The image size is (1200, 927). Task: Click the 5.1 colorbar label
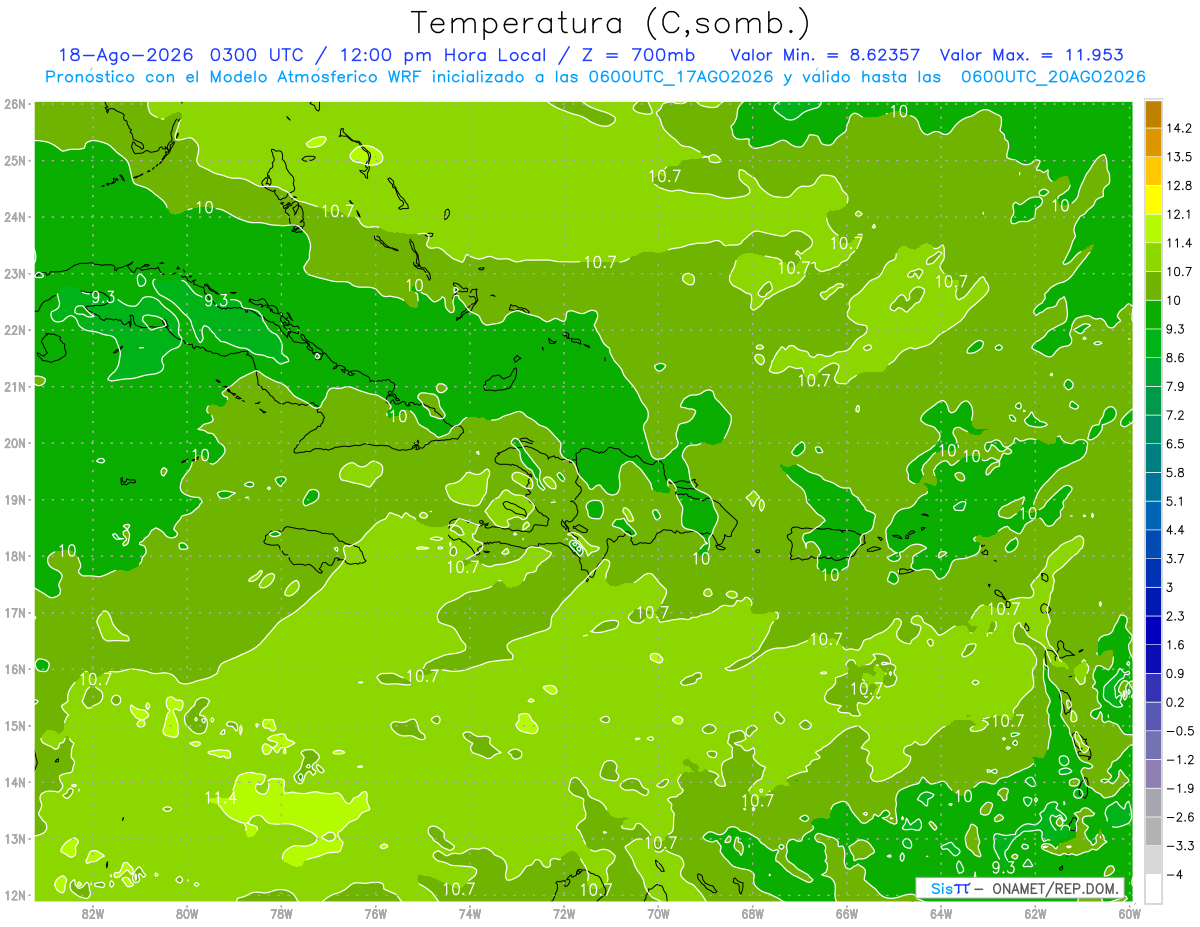pos(1174,500)
